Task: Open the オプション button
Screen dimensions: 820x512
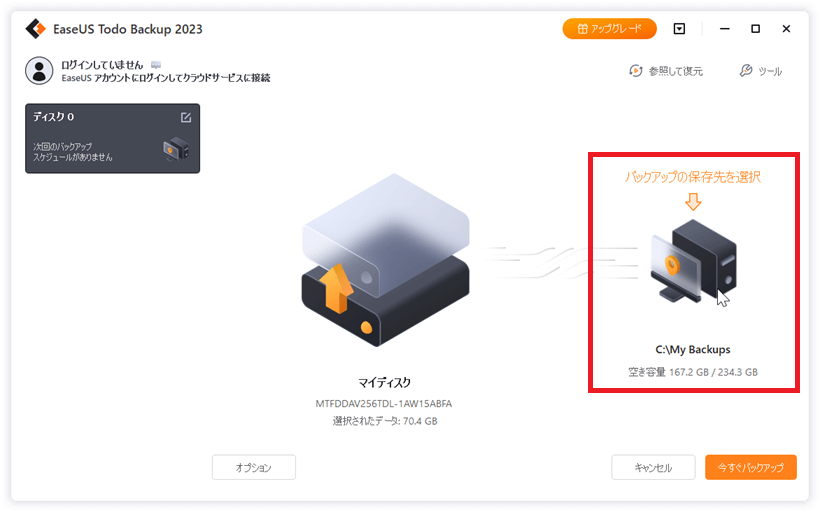Action: click(x=254, y=467)
